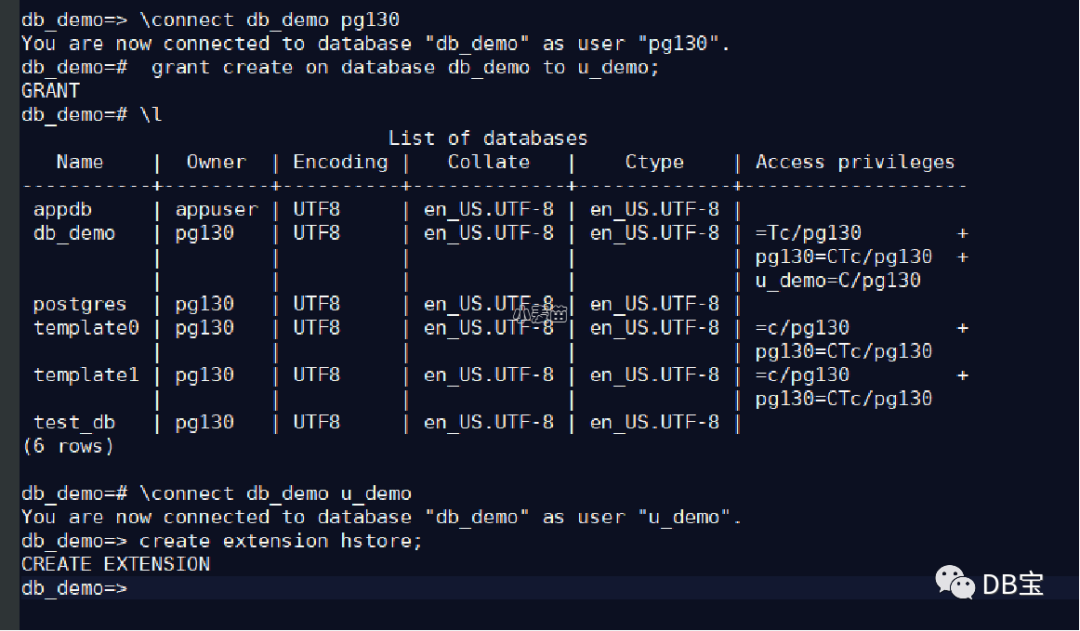
Task: Click the "create extension hstore;" command text
Action: 281,541
